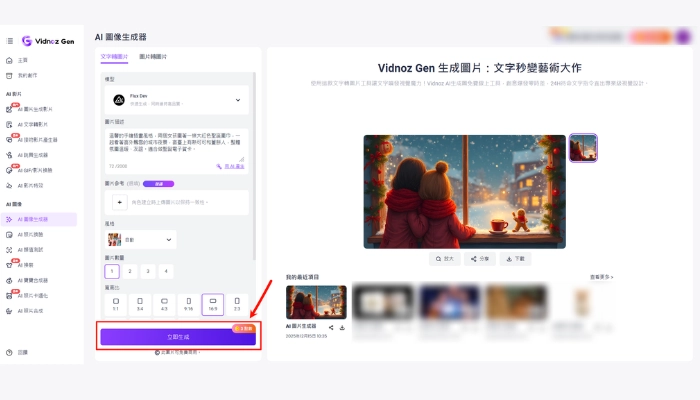
Task: Select the generated image thumbnail beside preview
Action: [583, 148]
